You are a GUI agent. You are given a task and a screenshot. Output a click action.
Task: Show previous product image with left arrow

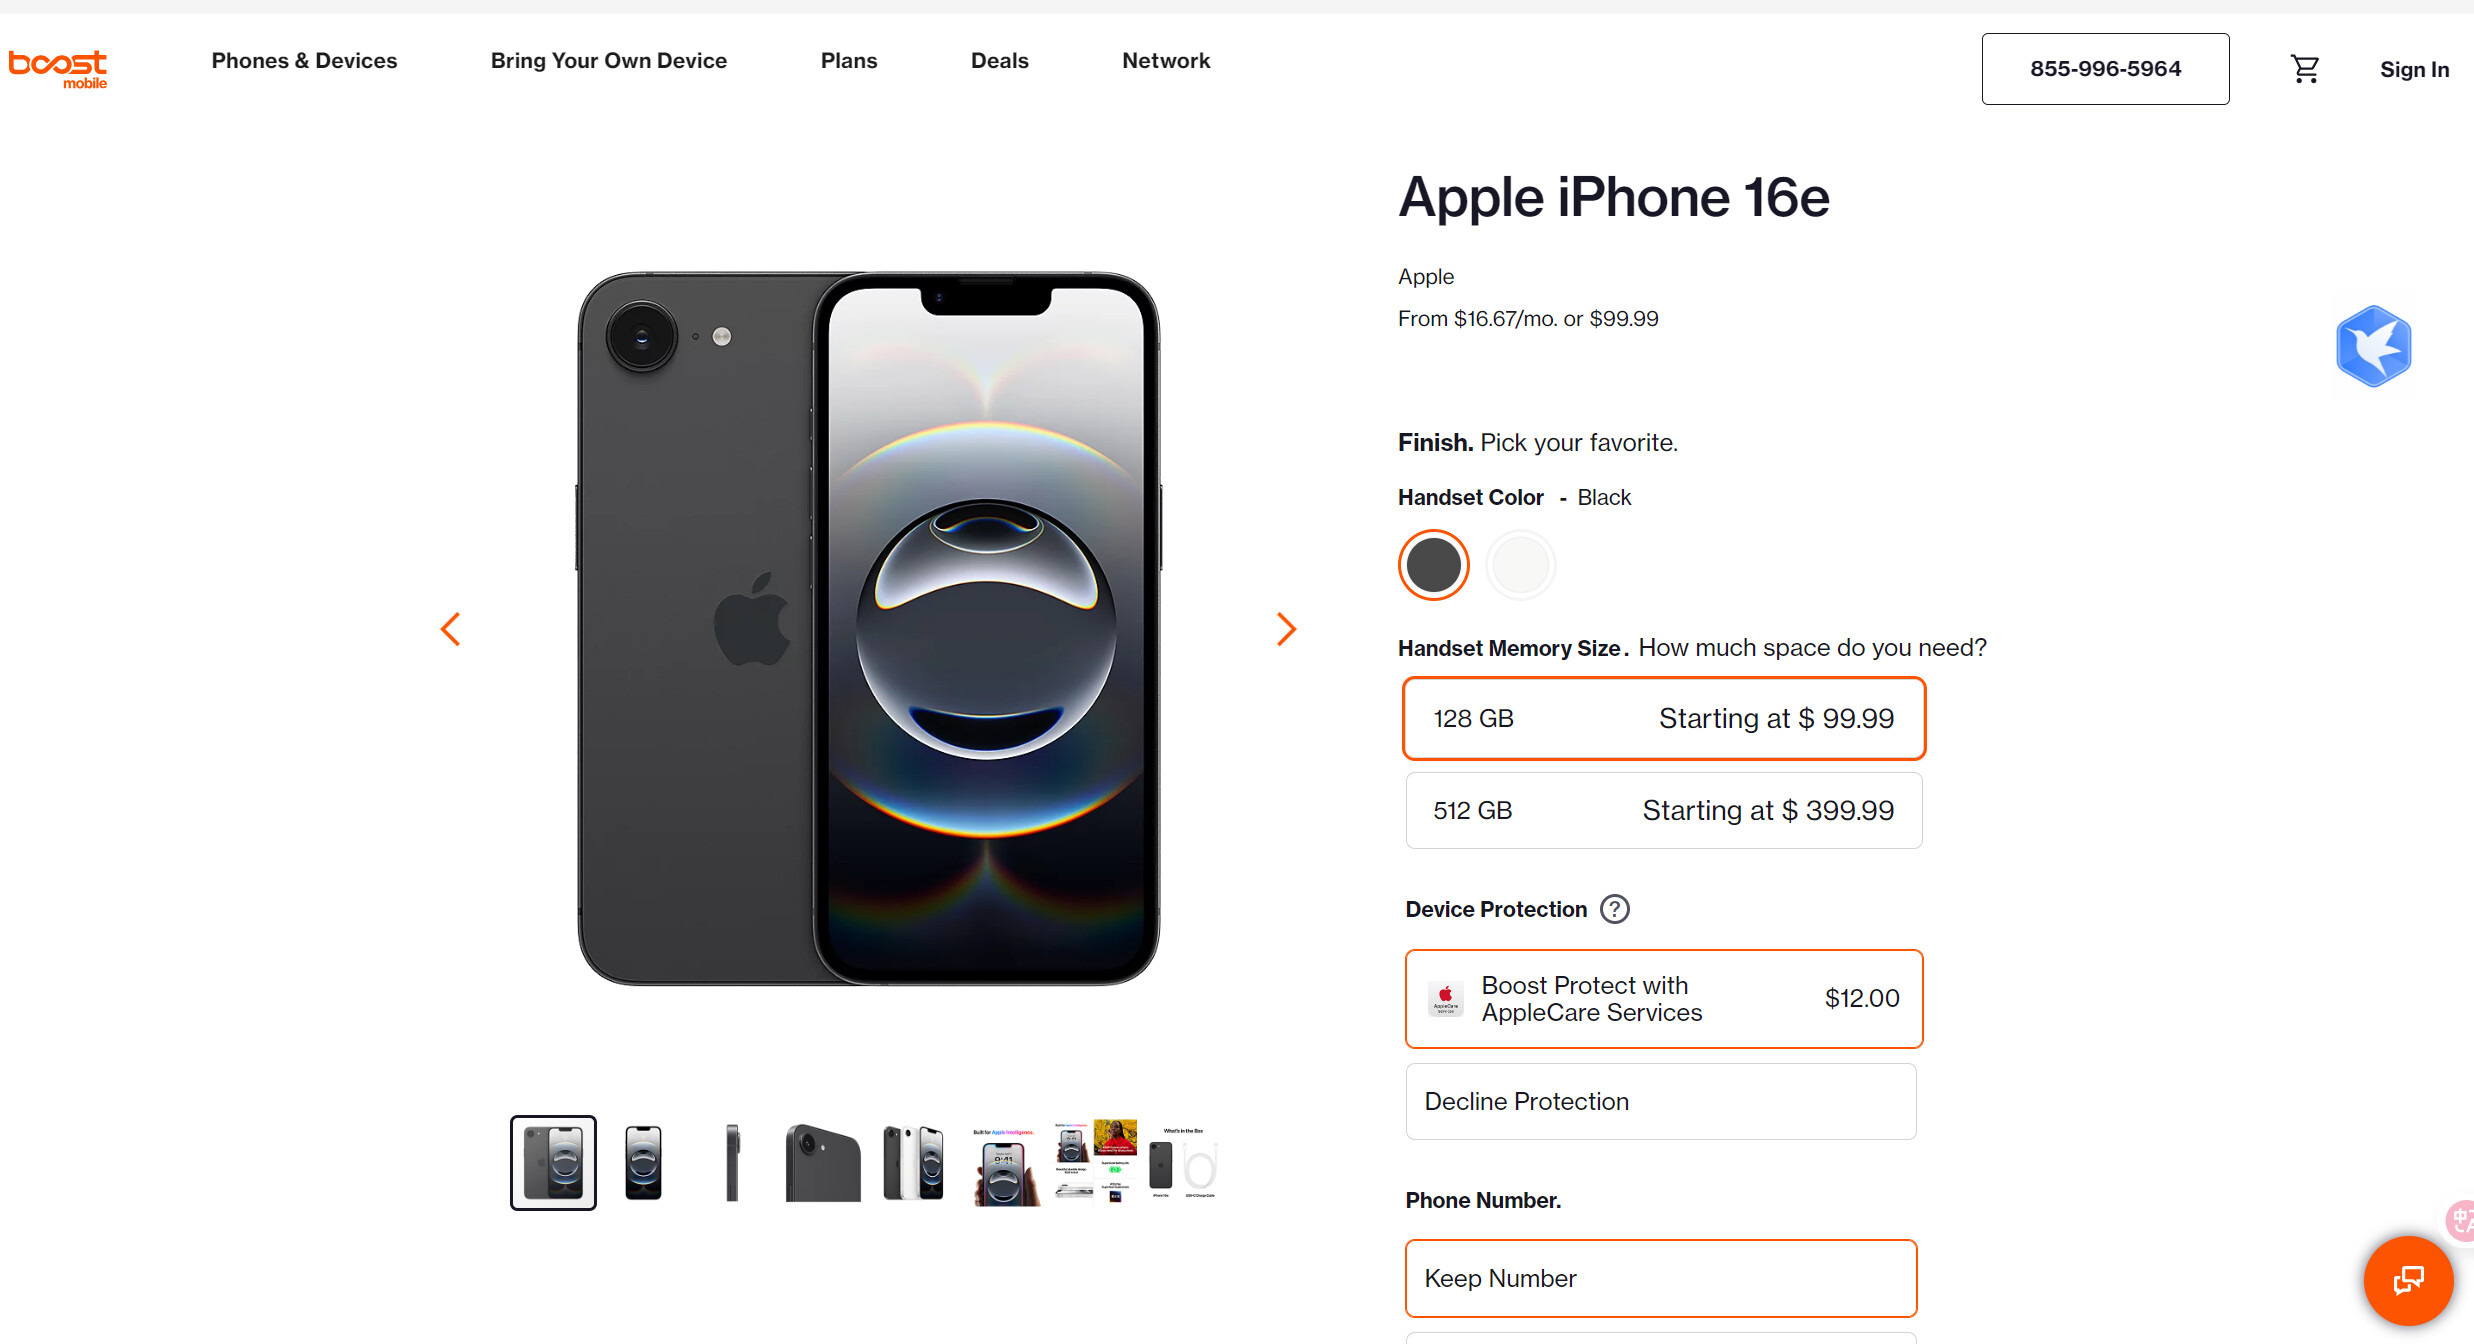[x=451, y=629]
